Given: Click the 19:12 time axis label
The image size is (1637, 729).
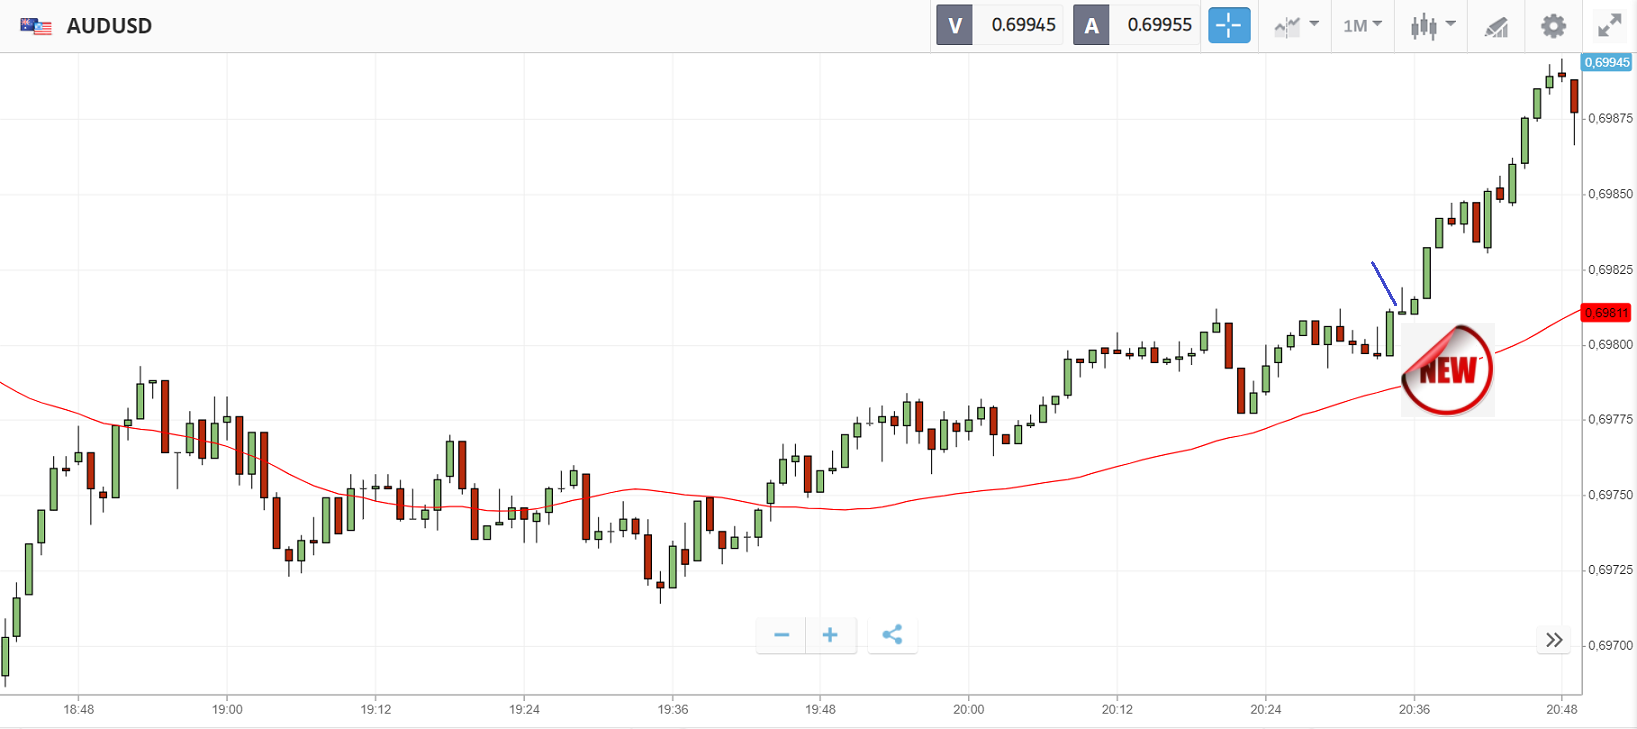Looking at the screenshot, I should [376, 710].
